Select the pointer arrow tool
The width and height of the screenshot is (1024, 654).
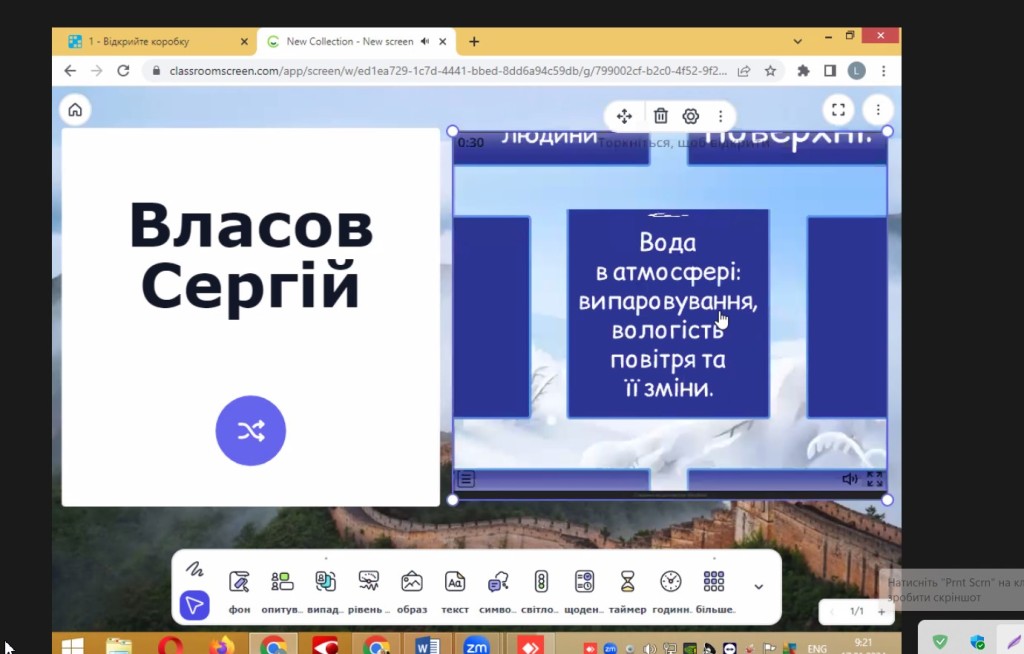(194, 605)
